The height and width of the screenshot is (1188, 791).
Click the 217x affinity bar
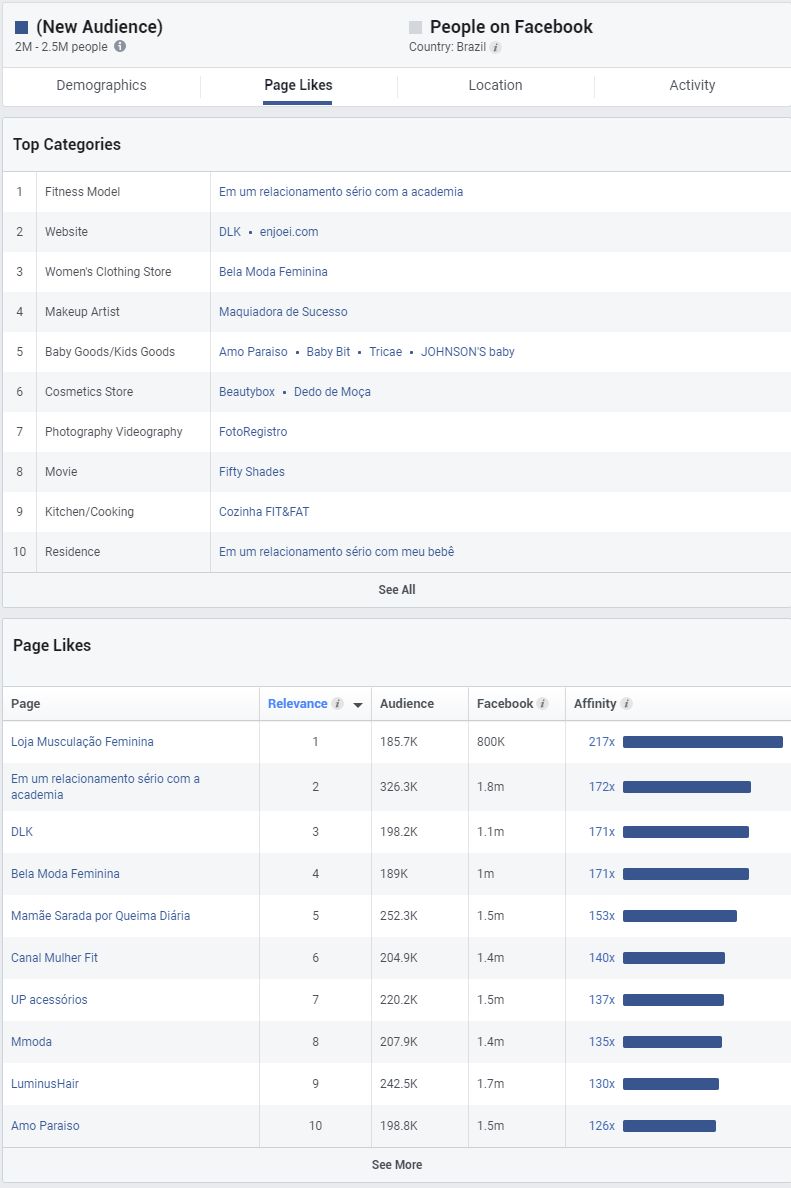click(x=702, y=742)
